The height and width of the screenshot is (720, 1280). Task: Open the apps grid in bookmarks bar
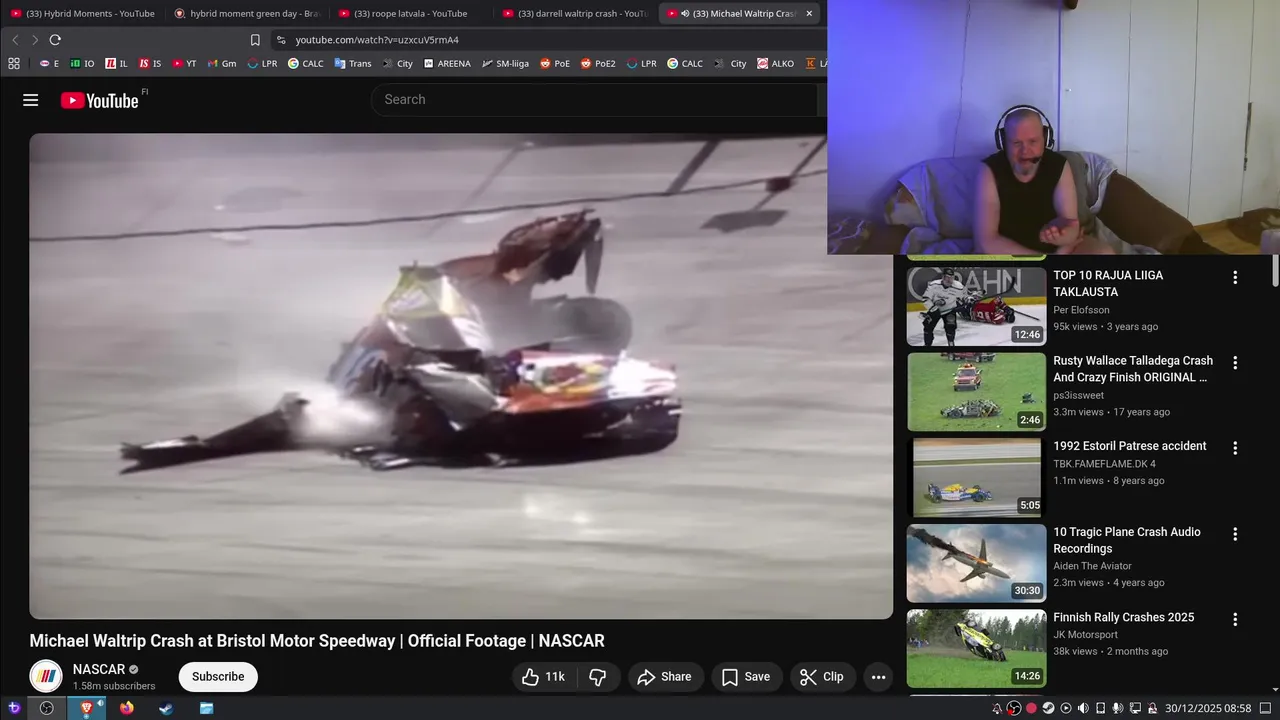[x=14, y=63]
